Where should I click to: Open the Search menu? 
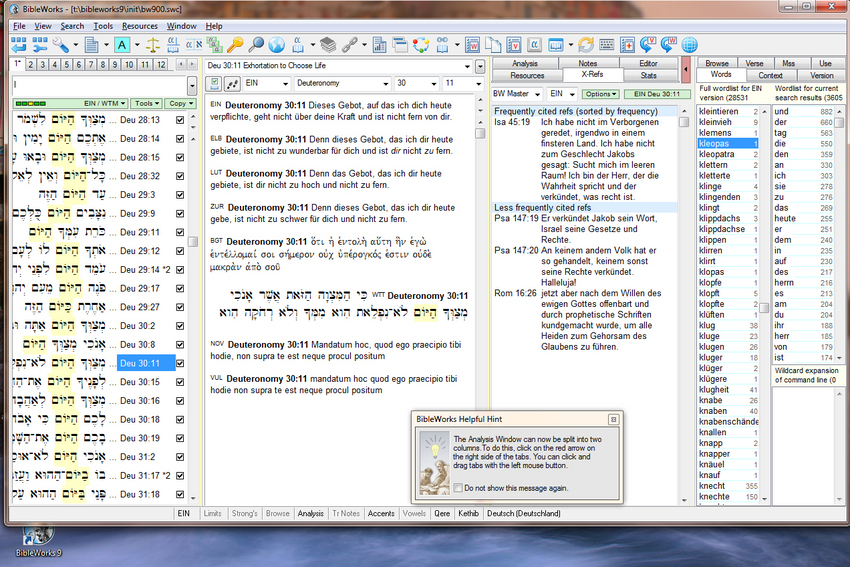tap(72, 26)
